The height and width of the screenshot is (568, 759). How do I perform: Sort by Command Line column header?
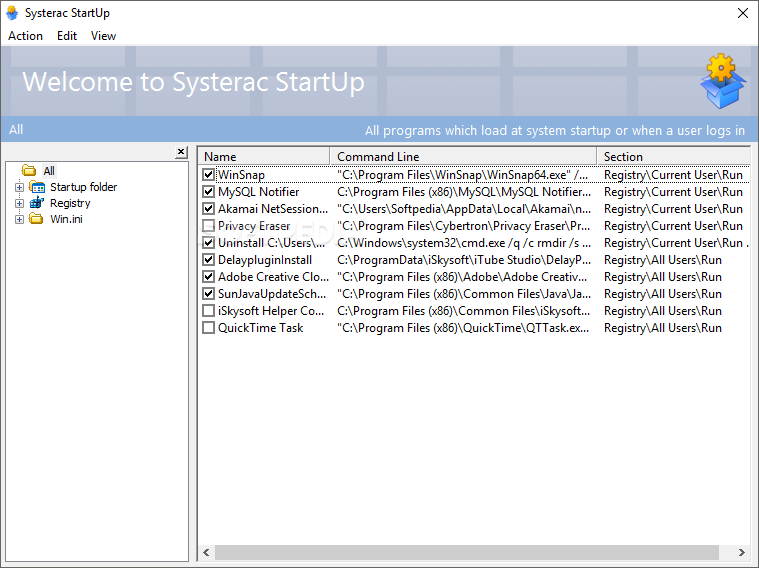point(463,156)
